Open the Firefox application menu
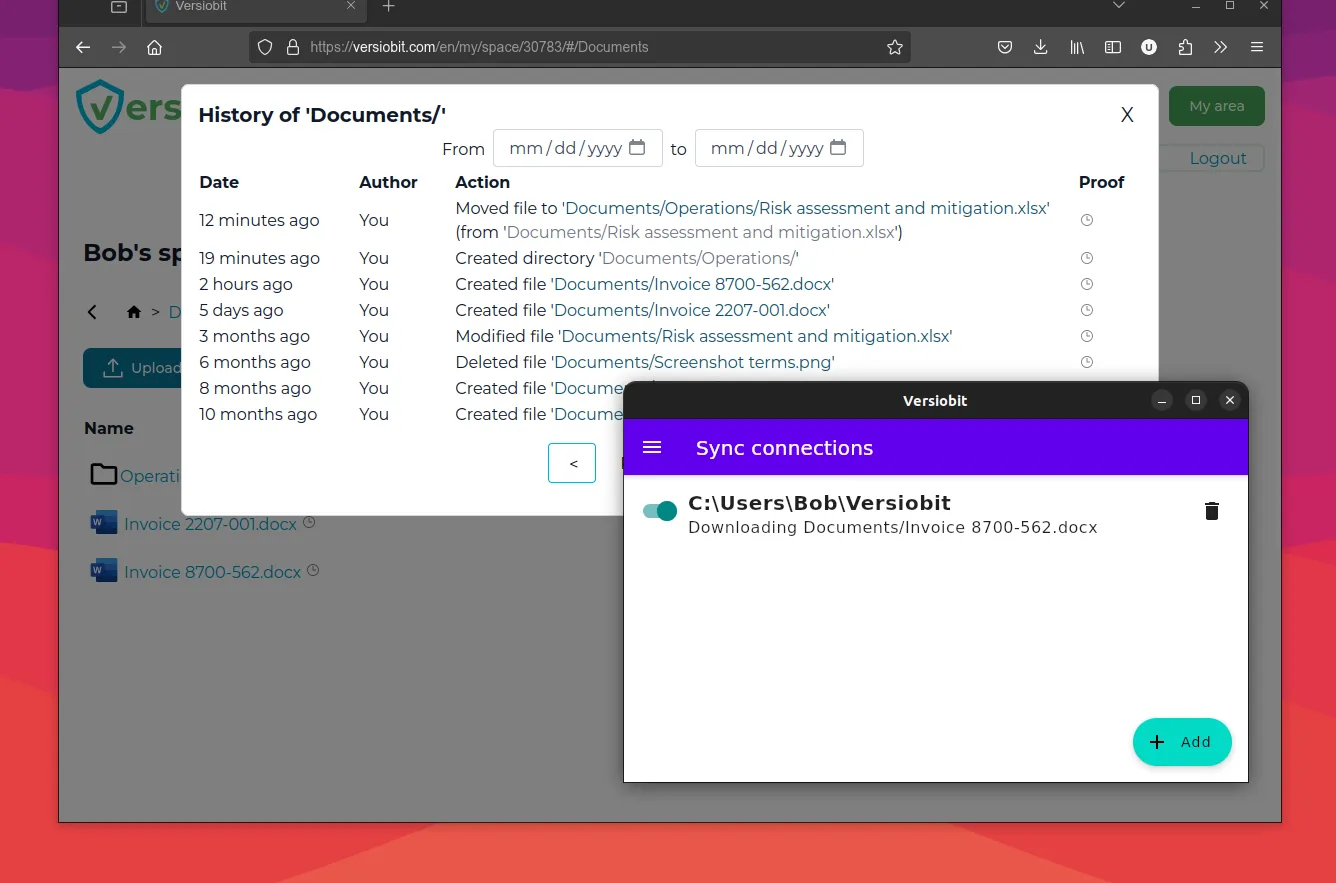The height and width of the screenshot is (883, 1336). click(1257, 46)
